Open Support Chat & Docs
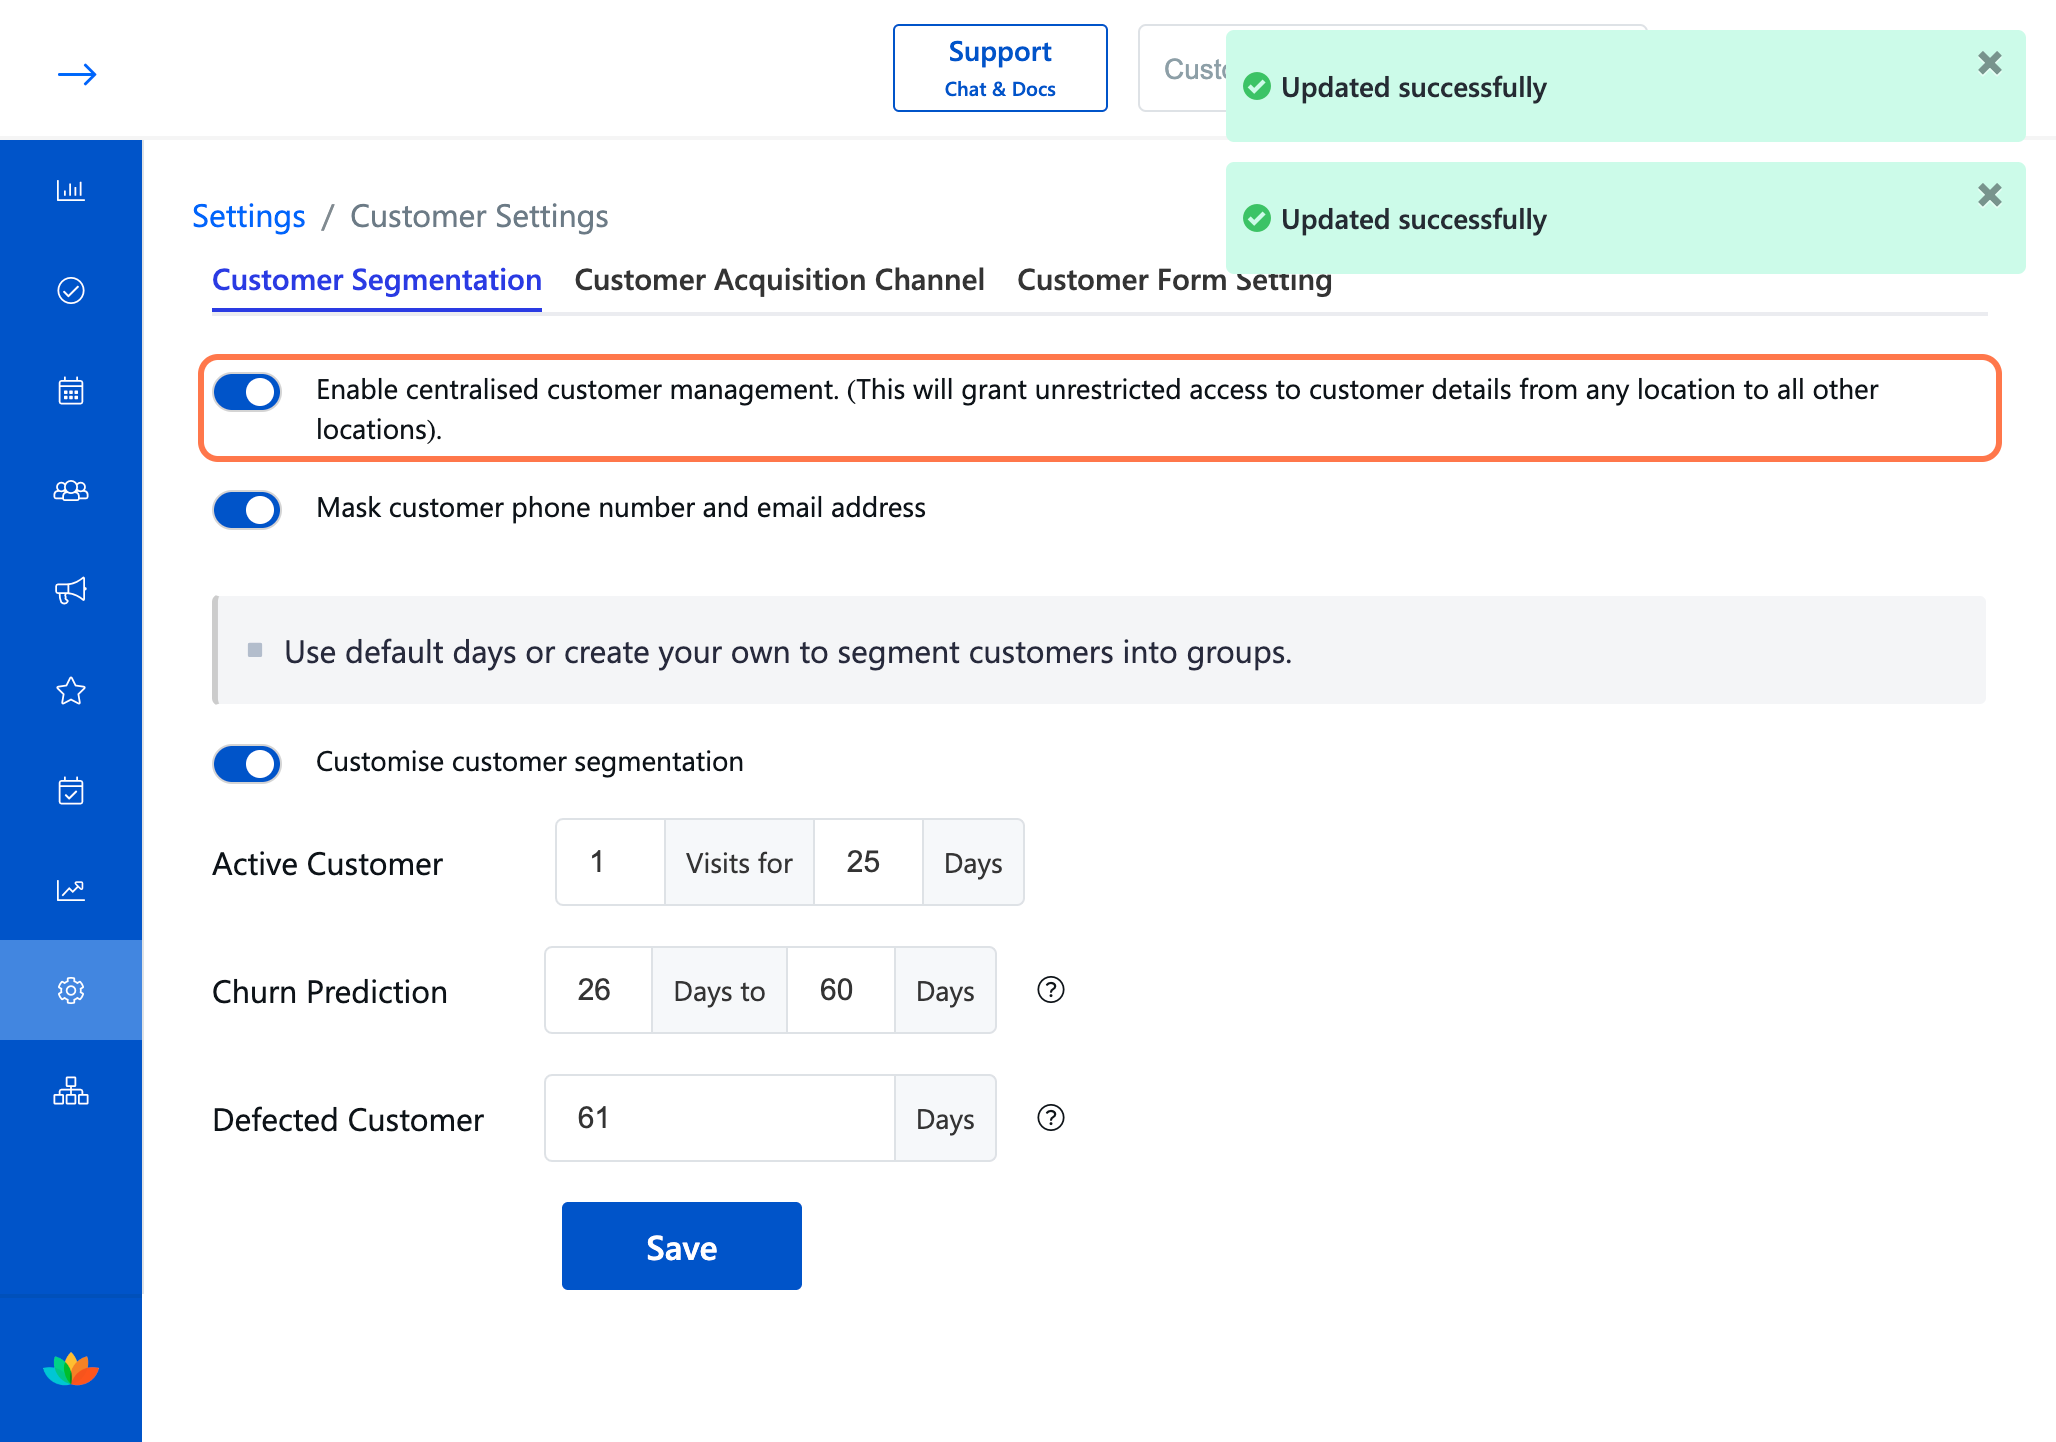The width and height of the screenshot is (2056, 1442). pos(1000,68)
